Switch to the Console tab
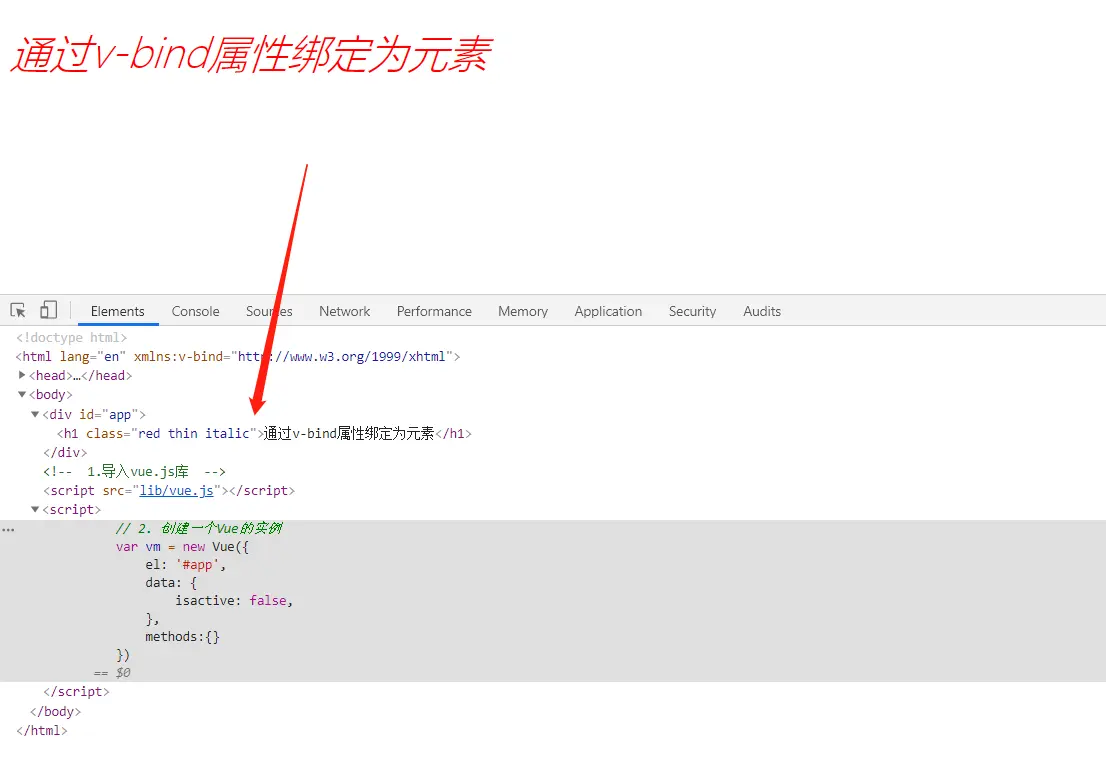This screenshot has width=1106, height=766. [195, 311]
